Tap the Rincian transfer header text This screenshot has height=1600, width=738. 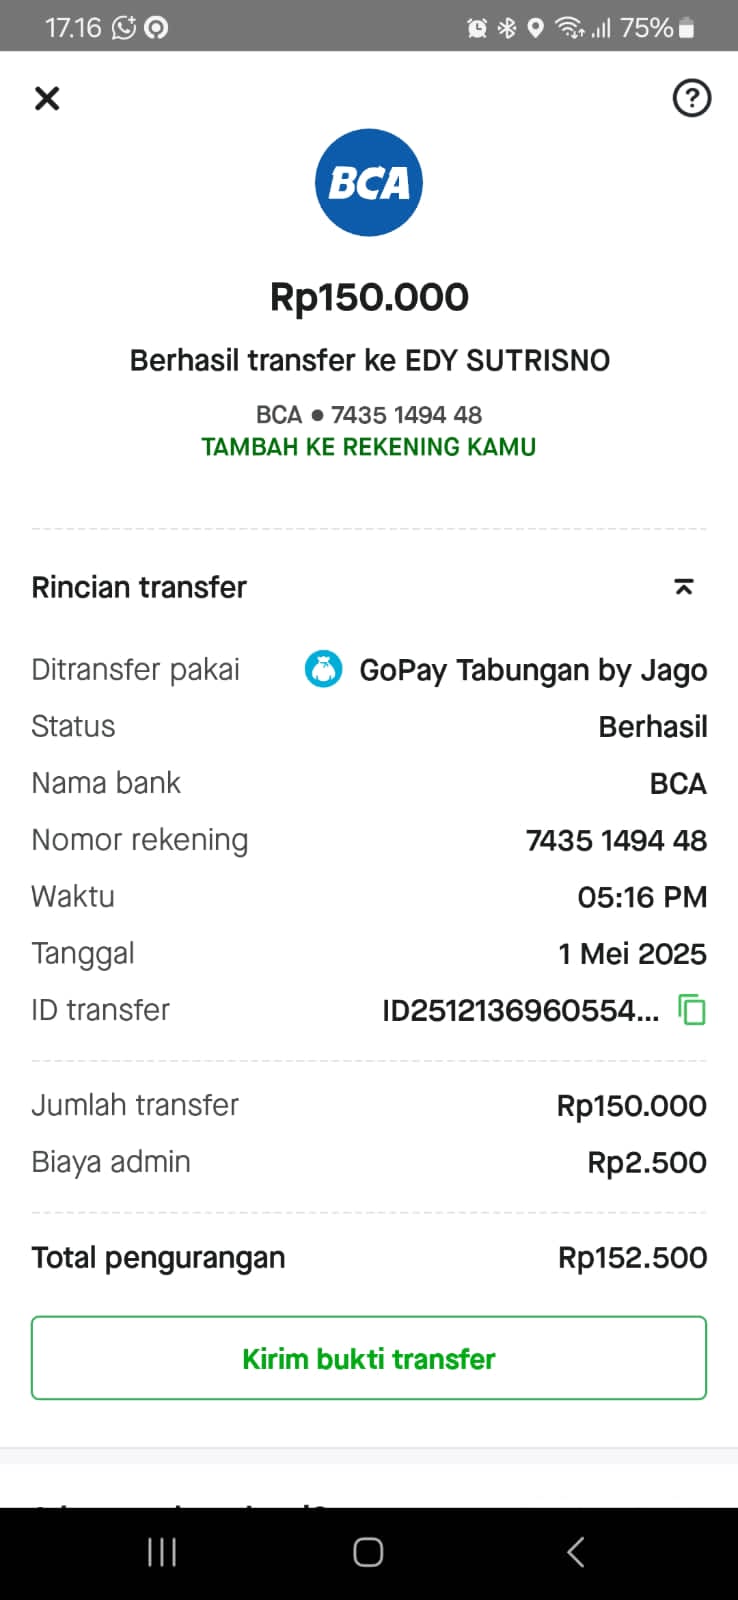(x=139, y=587)
